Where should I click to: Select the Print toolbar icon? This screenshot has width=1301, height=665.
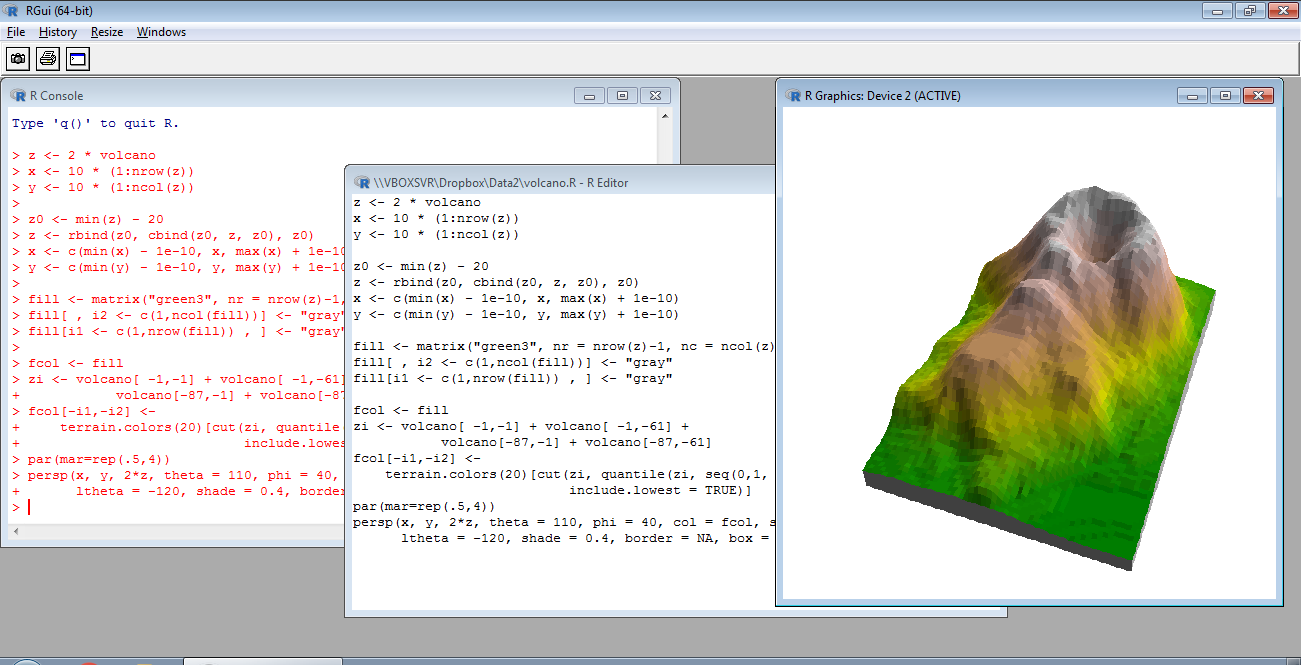point(47,58)
